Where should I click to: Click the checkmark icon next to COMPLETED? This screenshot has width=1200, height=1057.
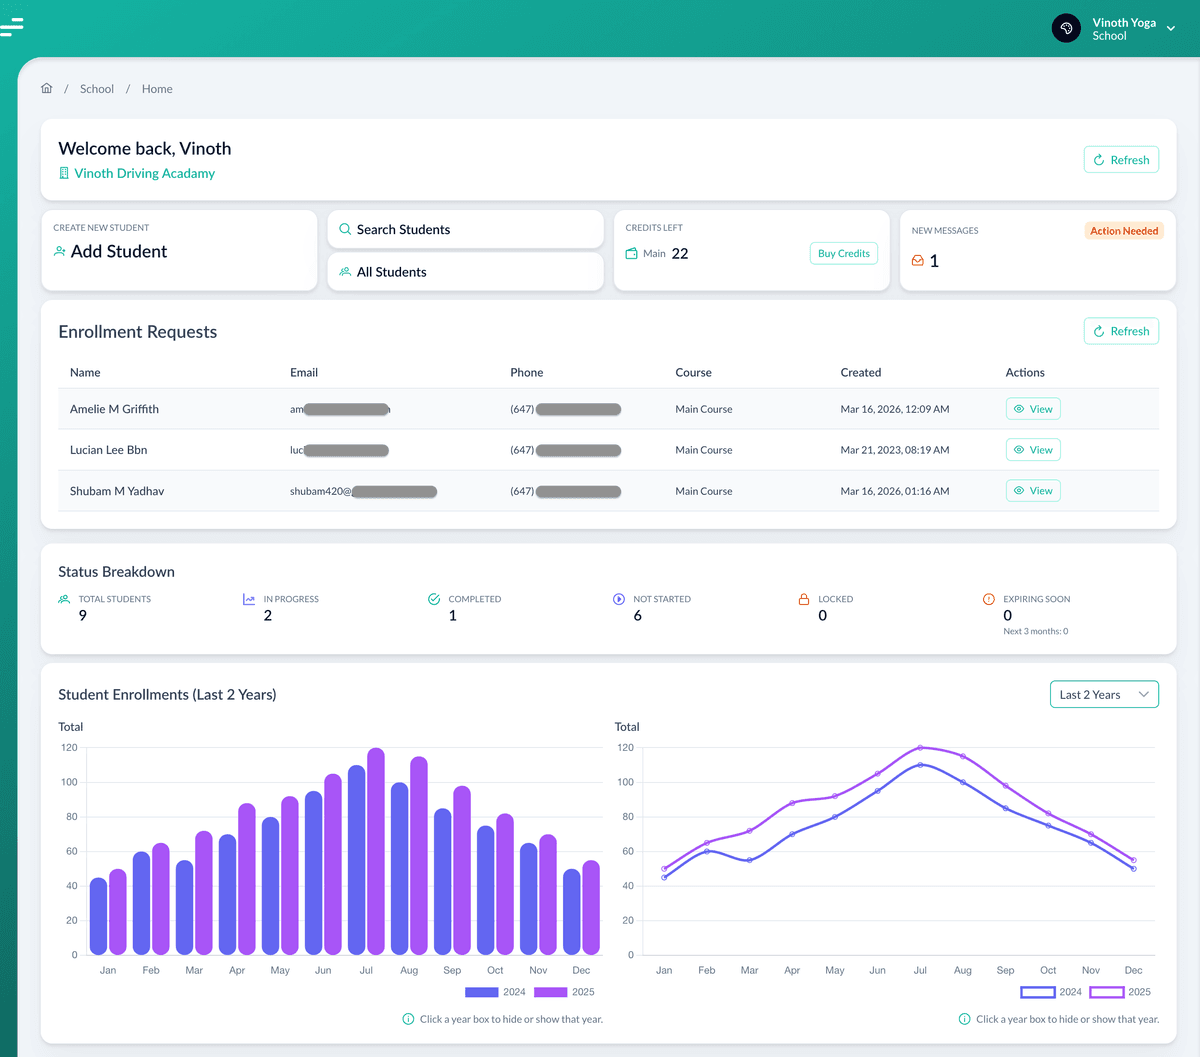pos(433,598)
